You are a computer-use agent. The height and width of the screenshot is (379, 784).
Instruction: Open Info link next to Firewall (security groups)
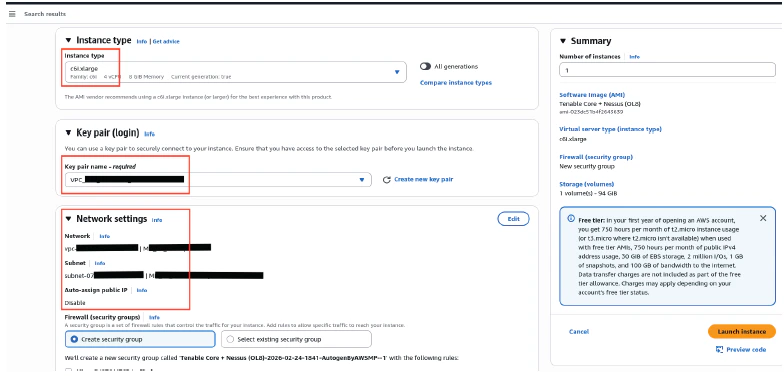154,317
